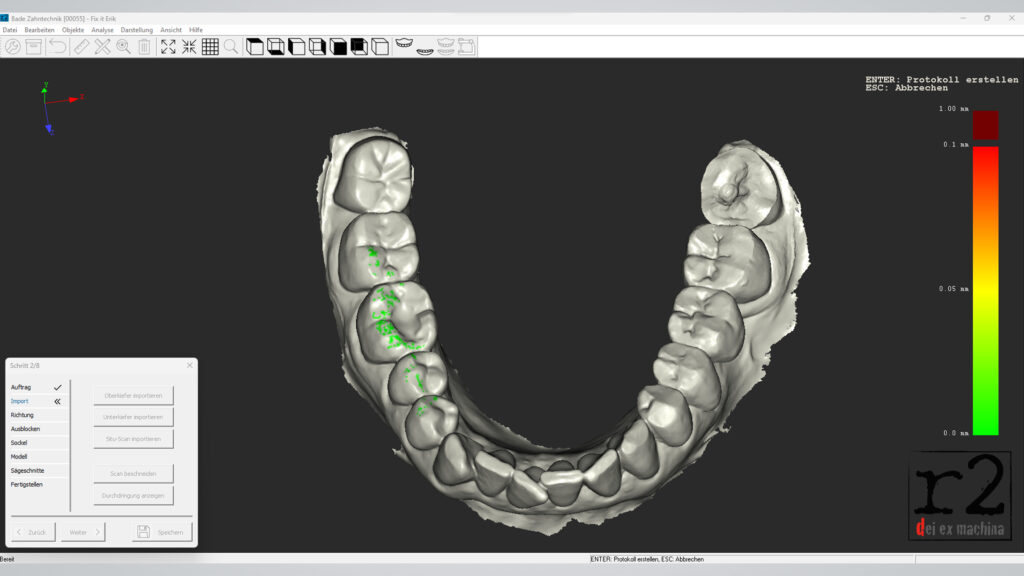The width and height of the screenshot is (1024, 576).
Task: Click the archive box toolbar icon
Action: [x=34, y=47]
